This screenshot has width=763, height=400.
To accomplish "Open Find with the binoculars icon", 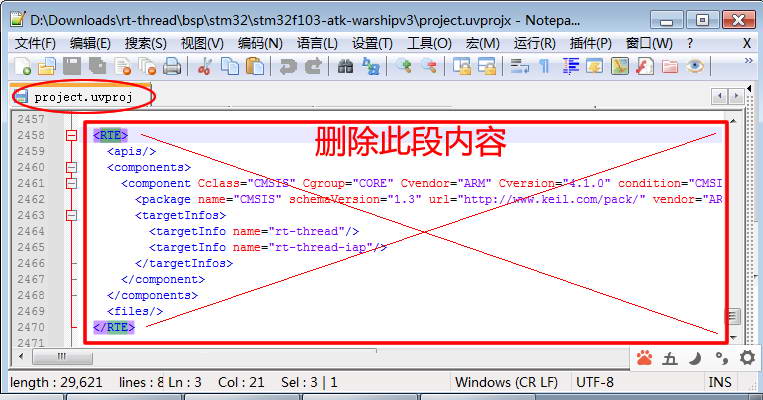I will (x=346, y=66).
